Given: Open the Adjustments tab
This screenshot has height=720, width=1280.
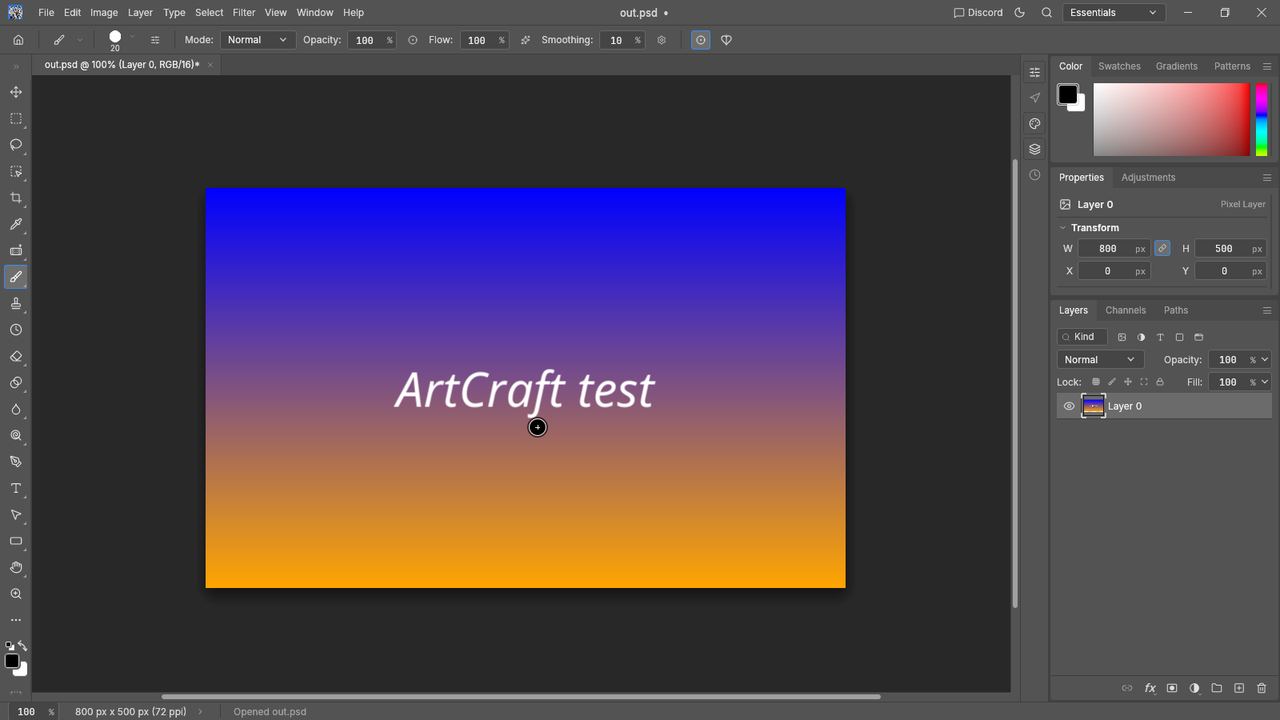Looking at the screenshot, I should tap(1148, 177).
